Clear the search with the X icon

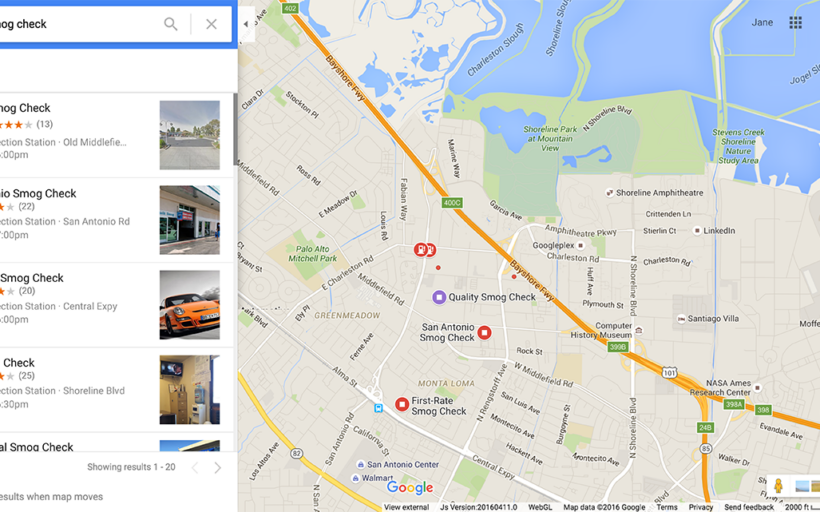pos(211,24)
